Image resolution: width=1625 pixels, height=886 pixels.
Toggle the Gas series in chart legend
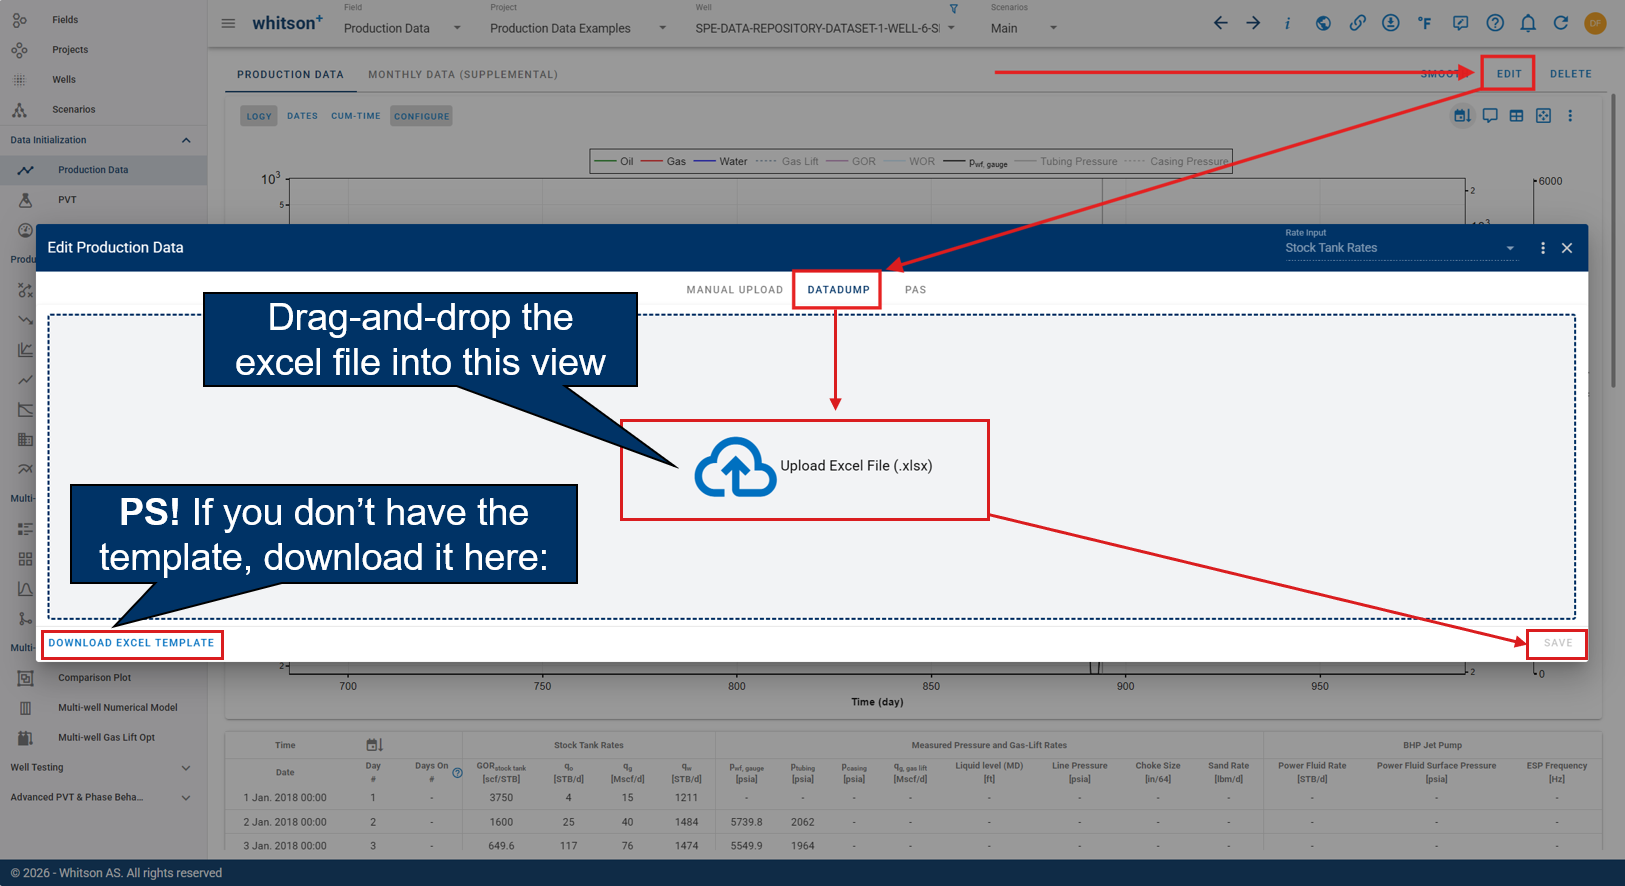pos(663,161)
